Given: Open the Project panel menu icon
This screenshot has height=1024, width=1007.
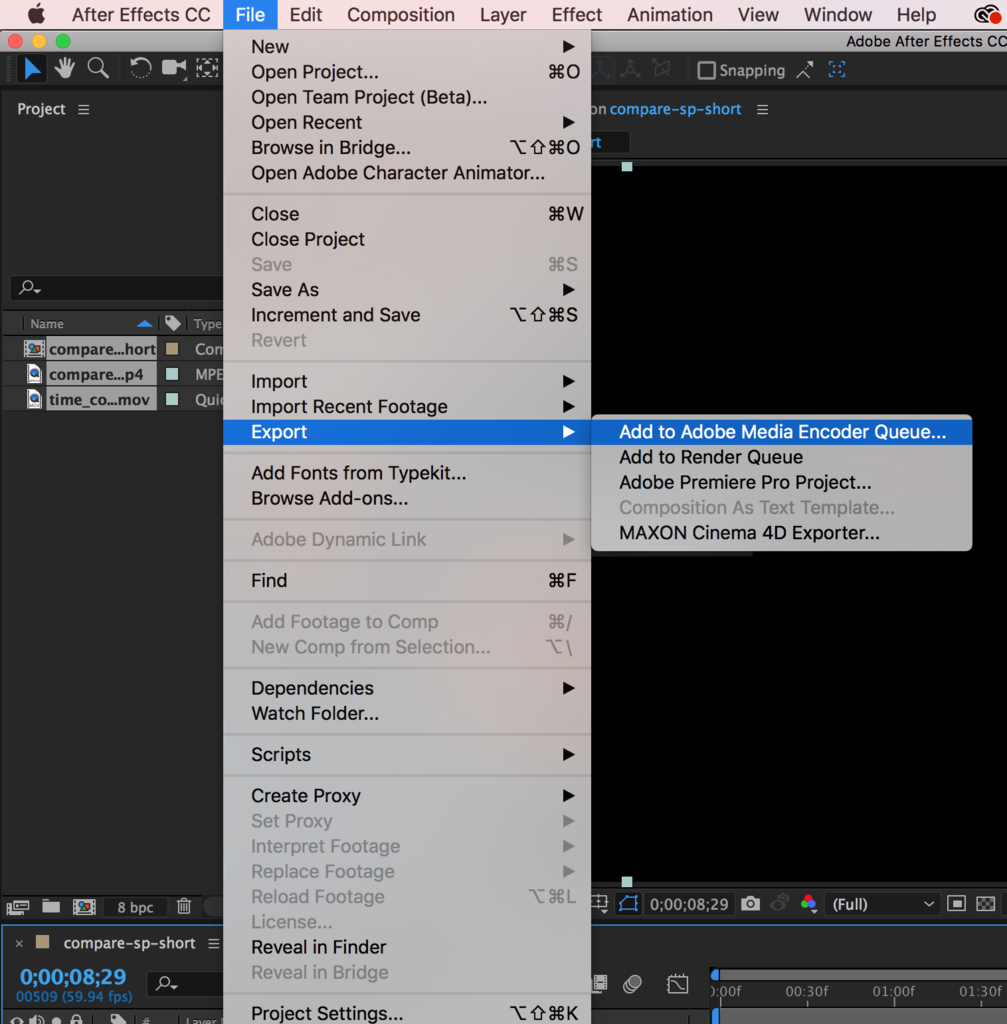Looking at the screenshot, I should tap(84, 110).
